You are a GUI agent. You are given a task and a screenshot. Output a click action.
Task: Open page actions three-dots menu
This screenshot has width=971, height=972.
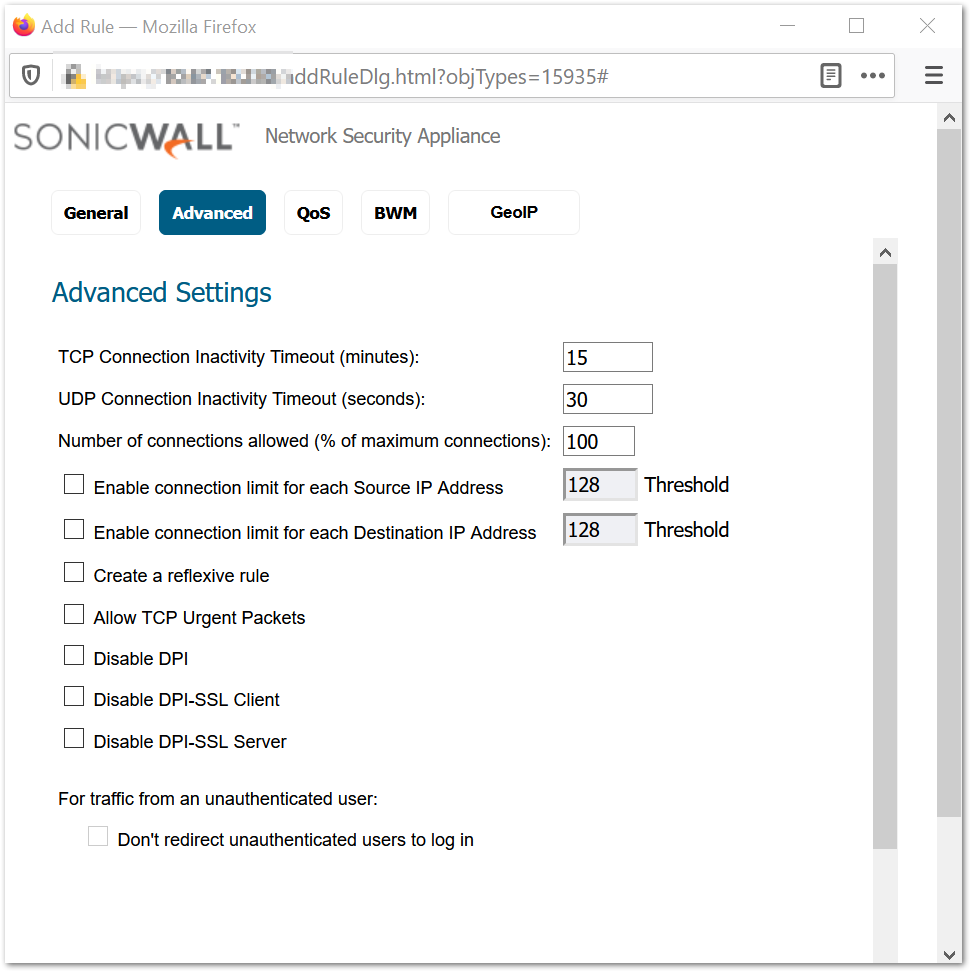click(x=872, y=76)
